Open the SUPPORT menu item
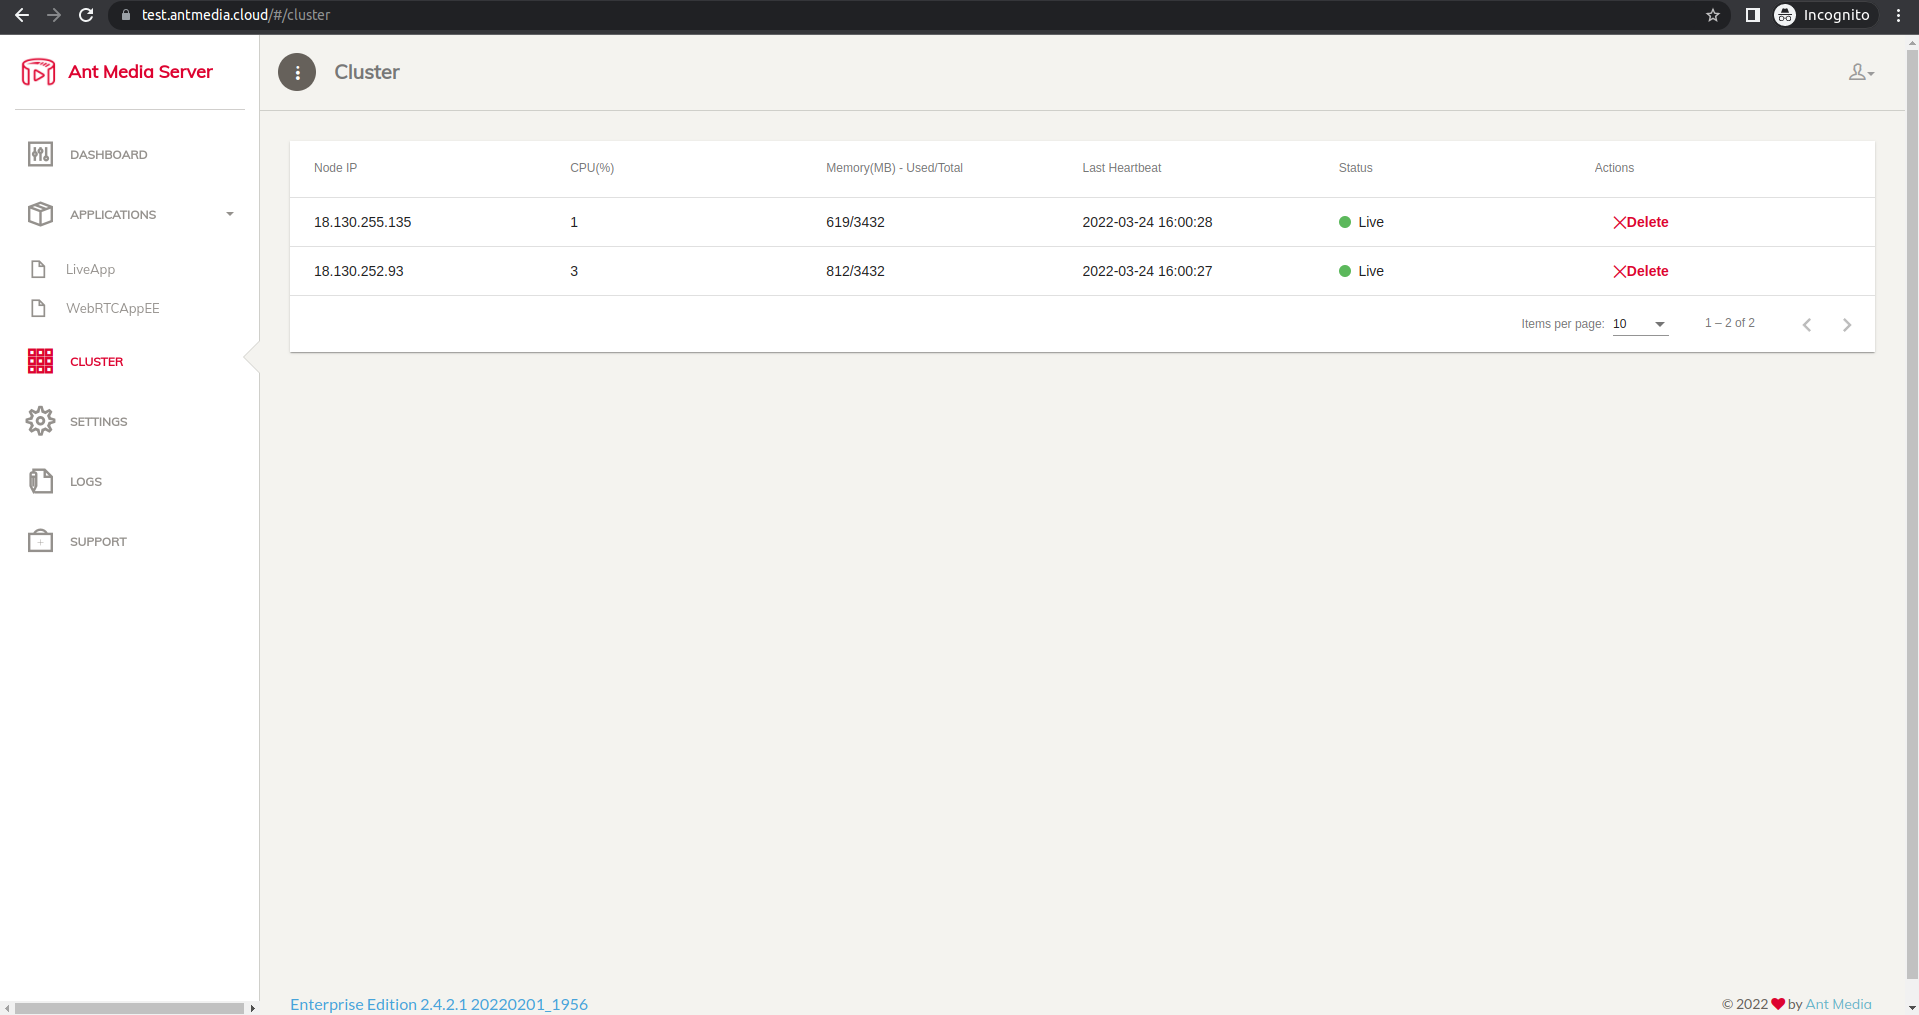The height and width of the screenshot is (1015, 1919). (x=98, y=542)
